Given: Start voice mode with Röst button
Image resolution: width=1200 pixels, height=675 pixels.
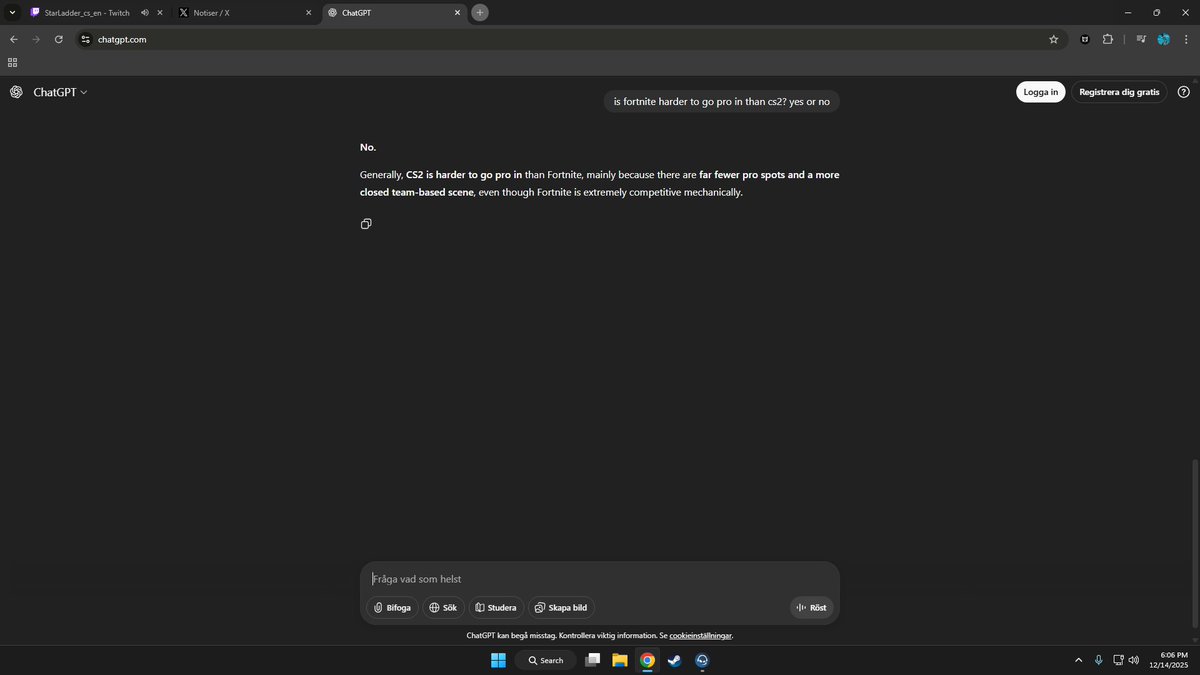Looking at the screenshot, I should coord(811,607).
